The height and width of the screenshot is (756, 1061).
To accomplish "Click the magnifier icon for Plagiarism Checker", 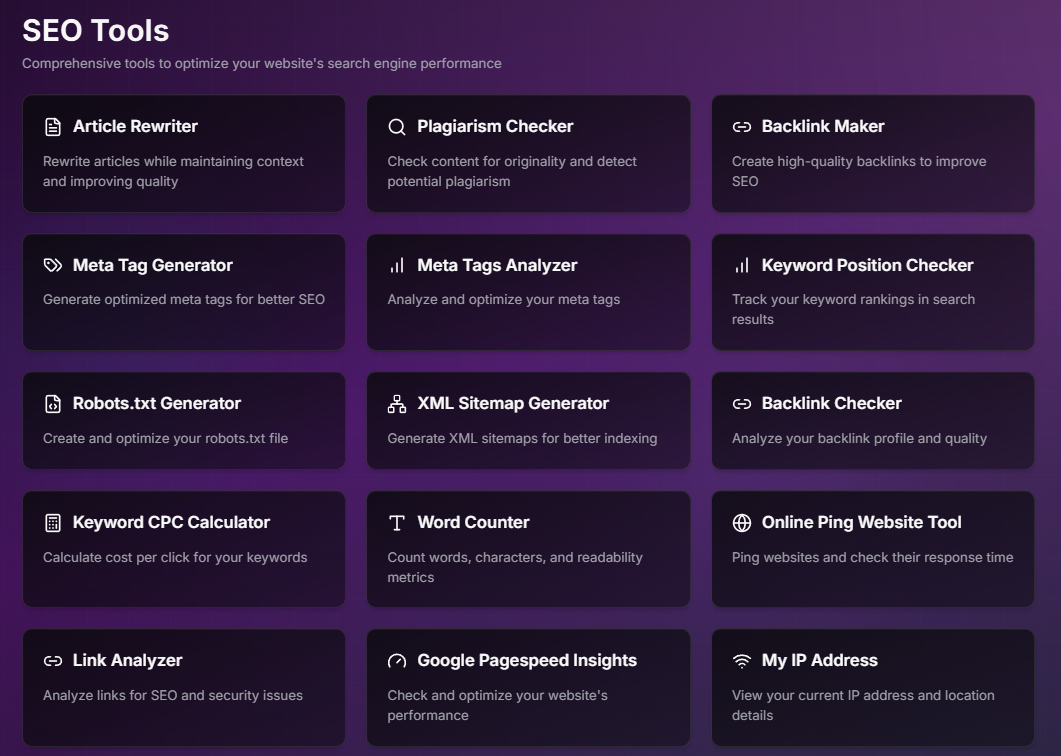I will click(397, 127).
